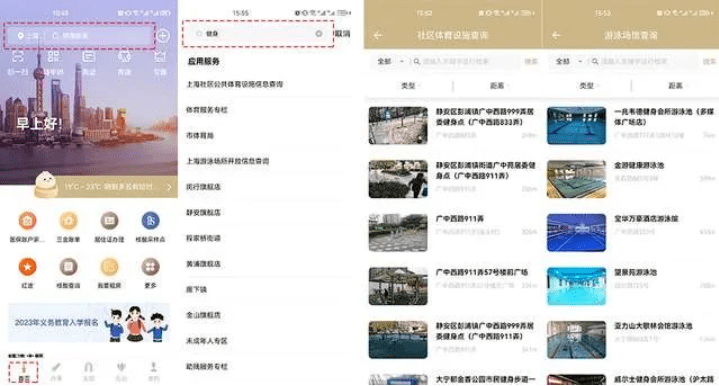Expand 类型 filter on swimming venues page
This screenshot has width=719, height=386.
(x=589, y=86)
